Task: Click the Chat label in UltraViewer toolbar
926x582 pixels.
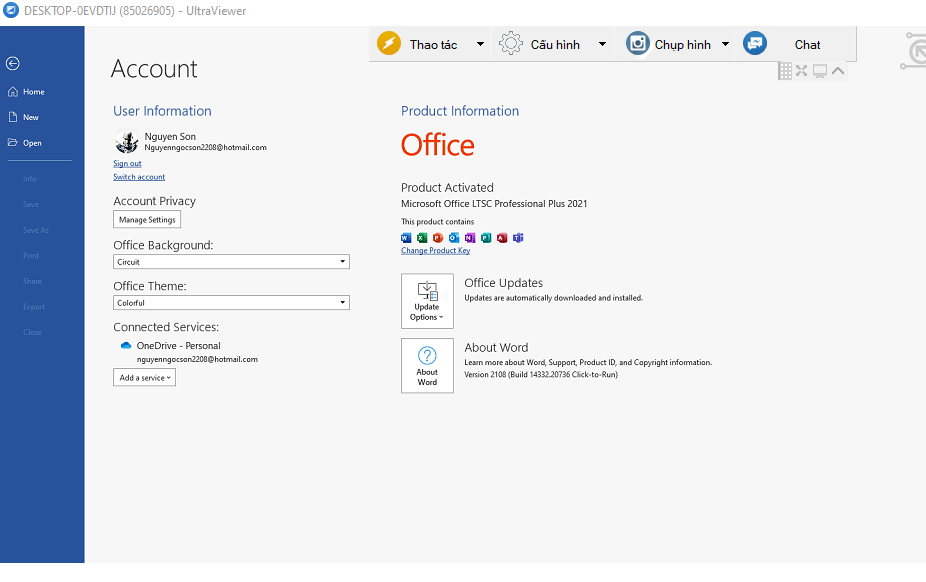Action: click(x=807, y=45)
